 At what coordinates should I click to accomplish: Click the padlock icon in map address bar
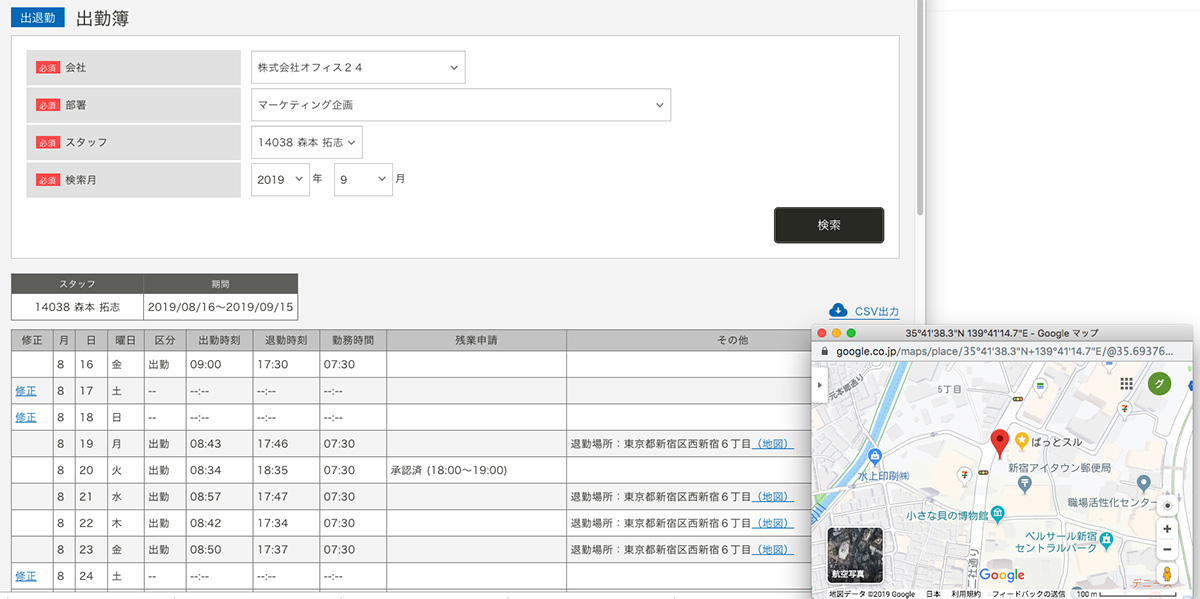(823, 351)
